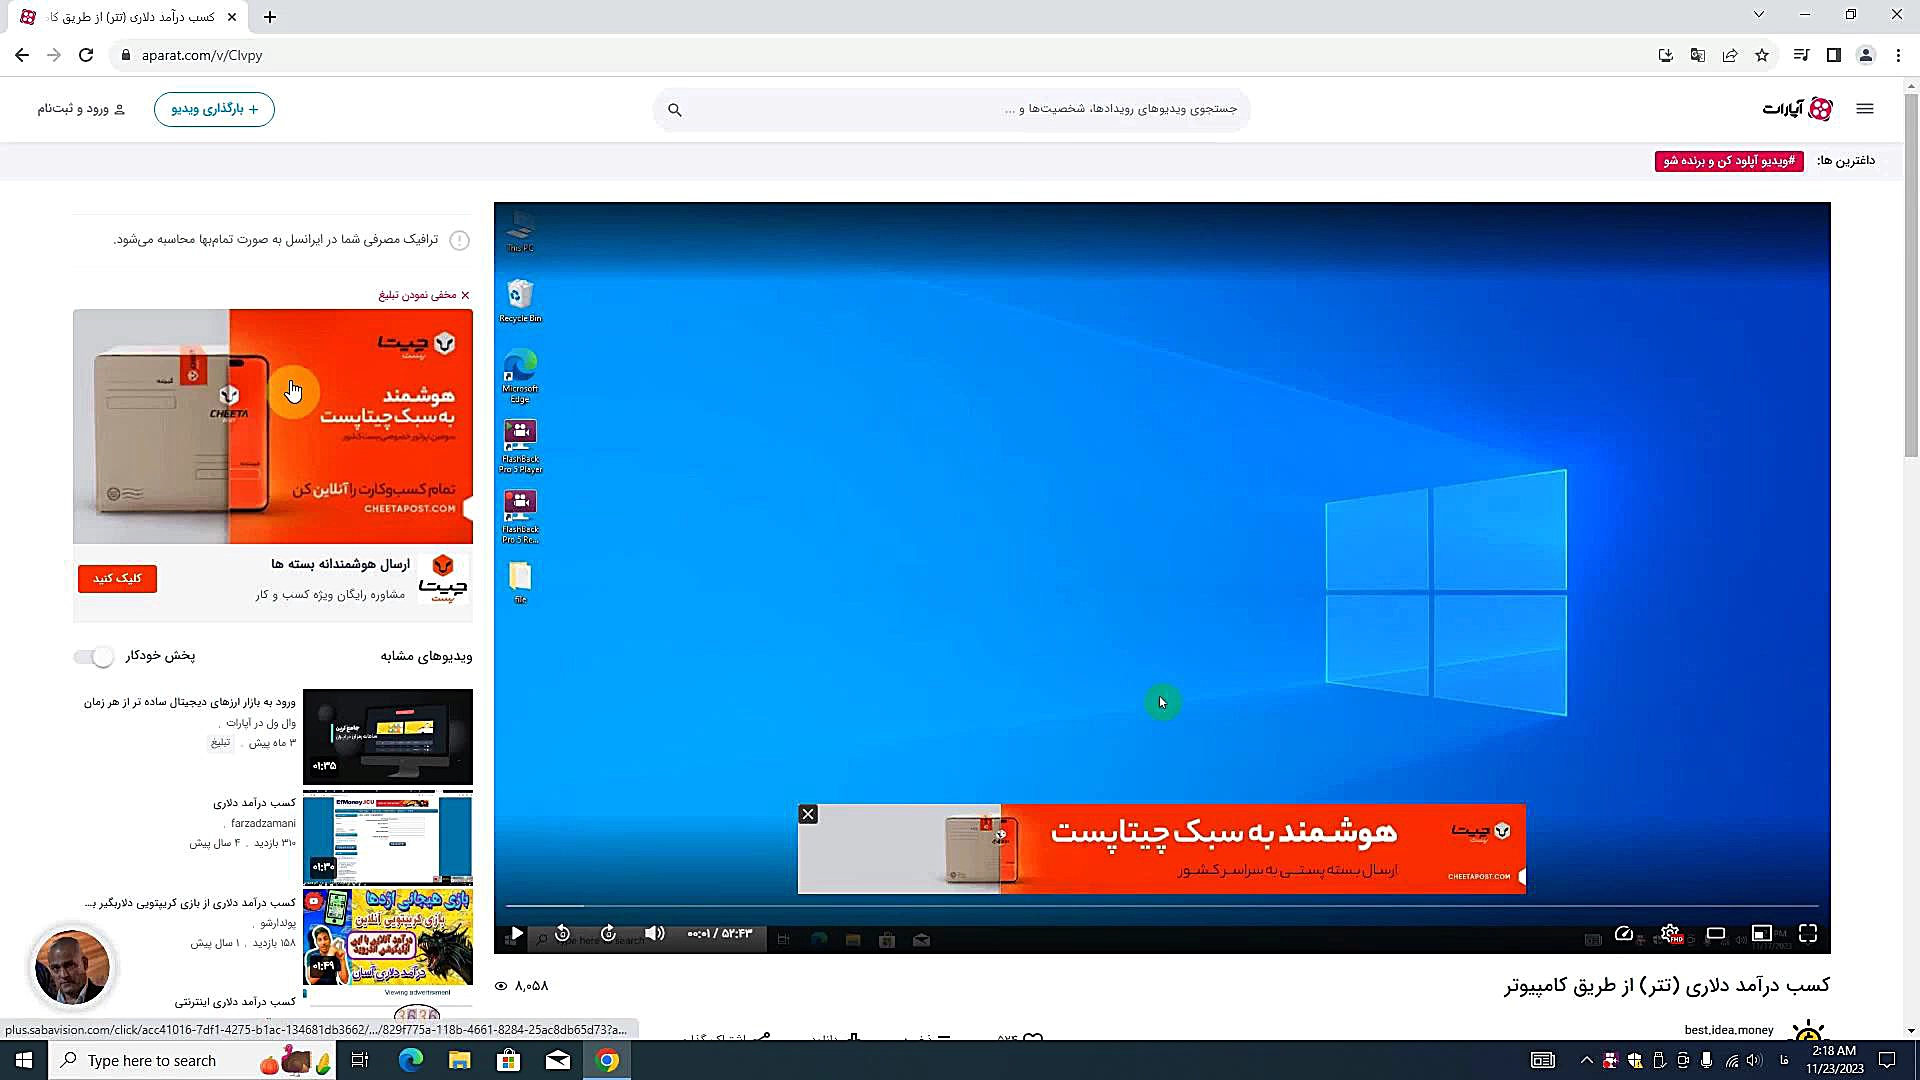
Task: Show hidden system tray icons
Action: click(1586, 1060)
